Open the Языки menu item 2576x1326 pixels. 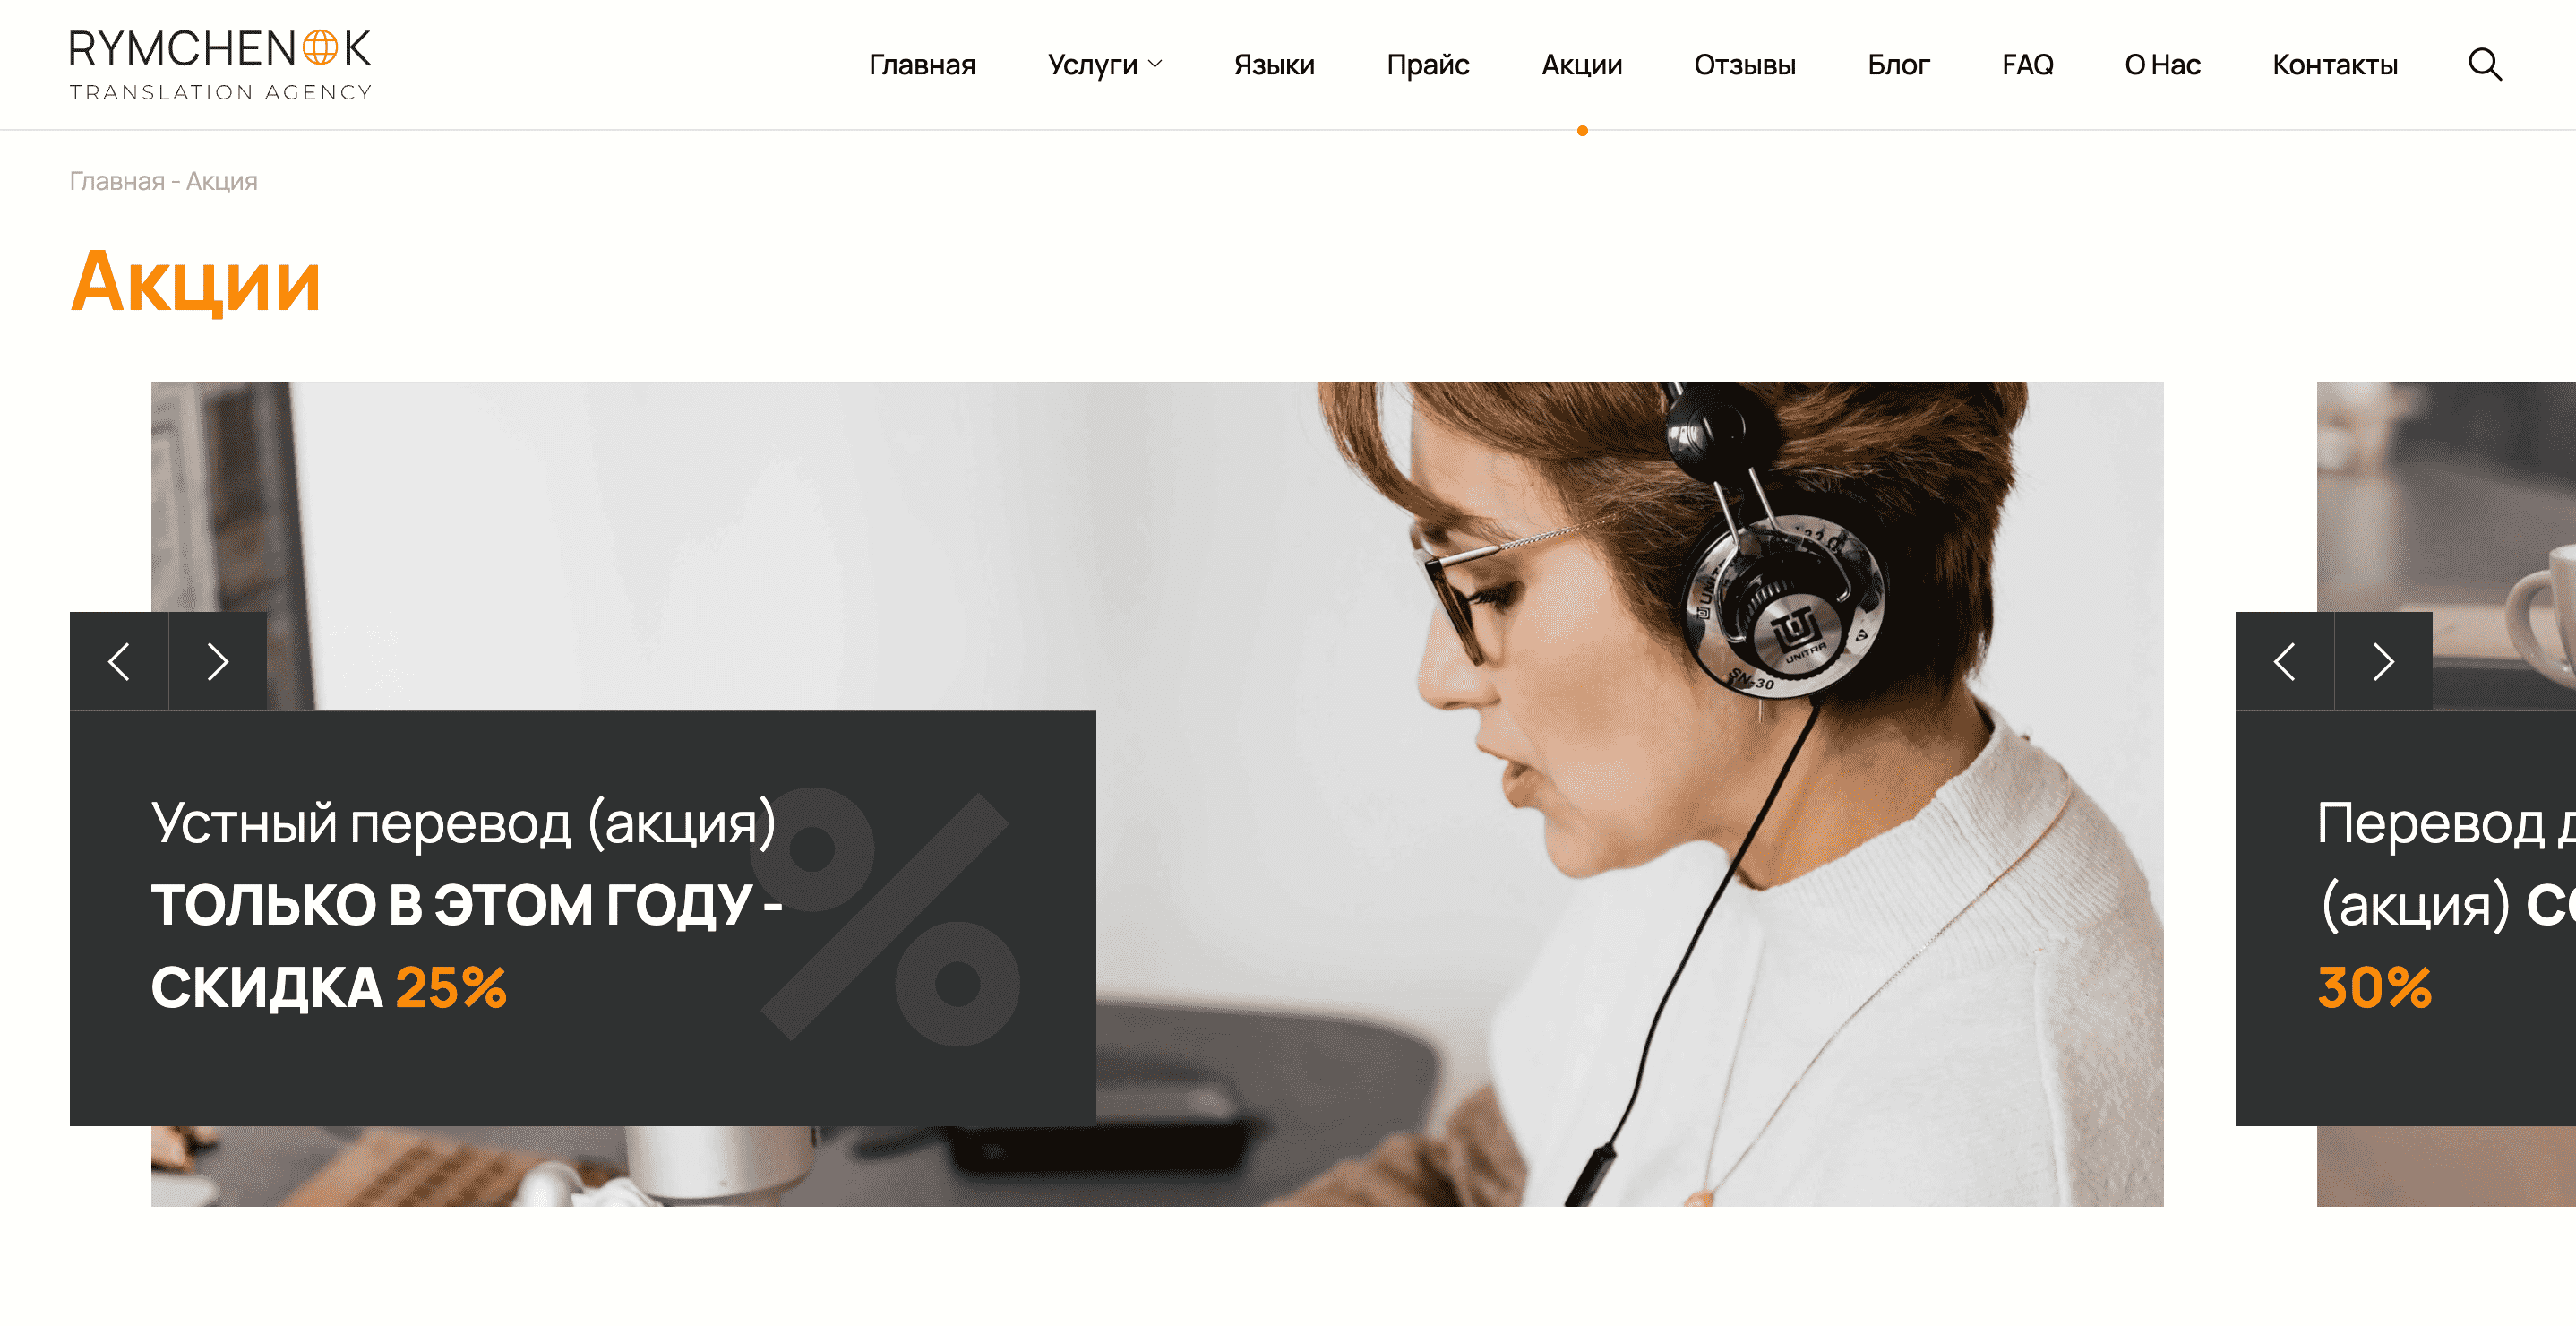click(1274, 65)
